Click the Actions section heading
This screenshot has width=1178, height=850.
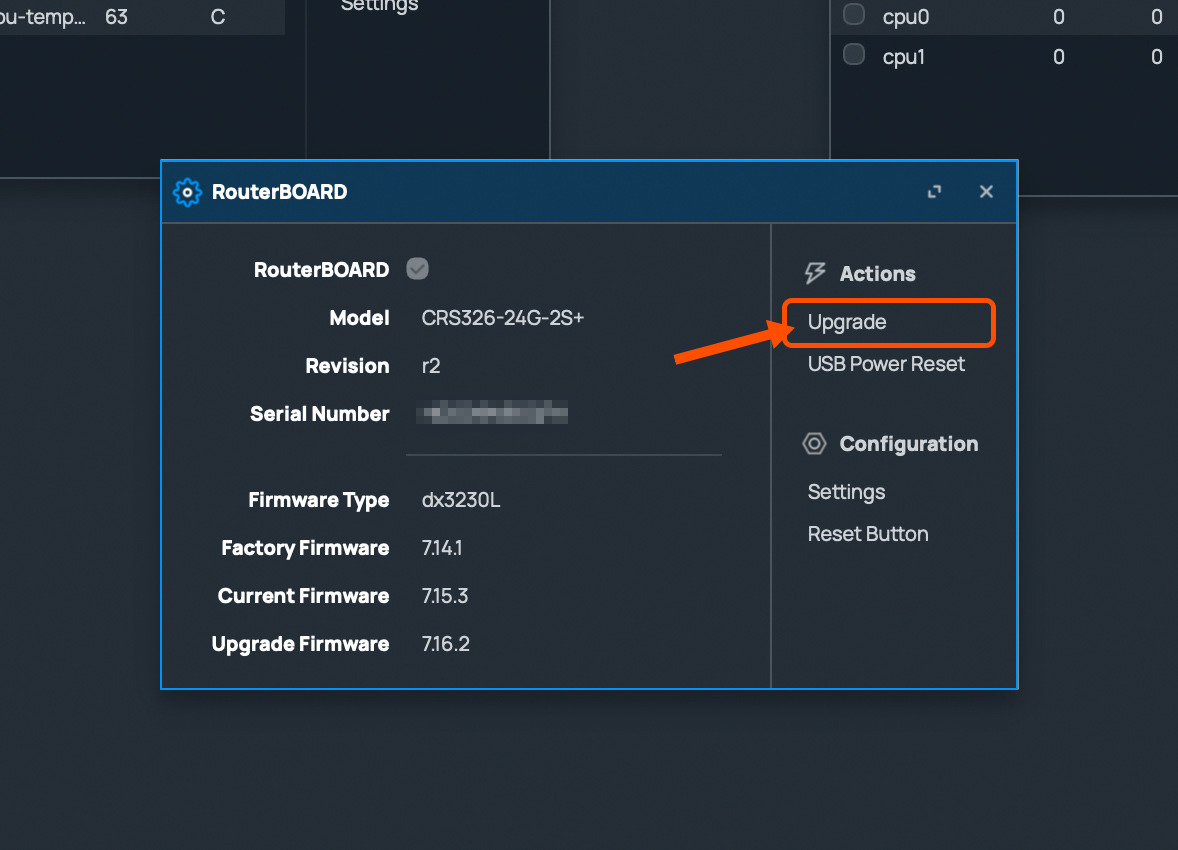pyautogui.click(x=877, y=274)
